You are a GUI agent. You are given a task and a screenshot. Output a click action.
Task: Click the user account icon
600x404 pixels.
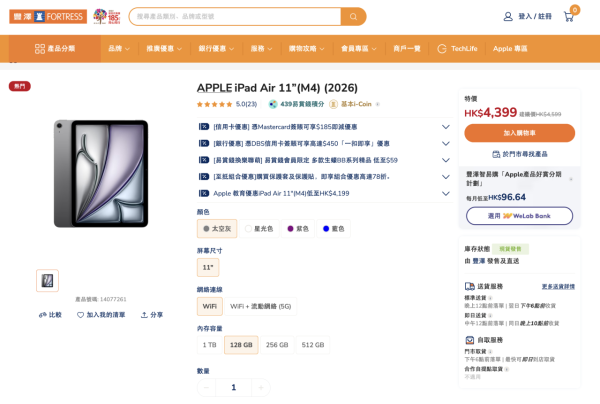(x=508, y=16)
